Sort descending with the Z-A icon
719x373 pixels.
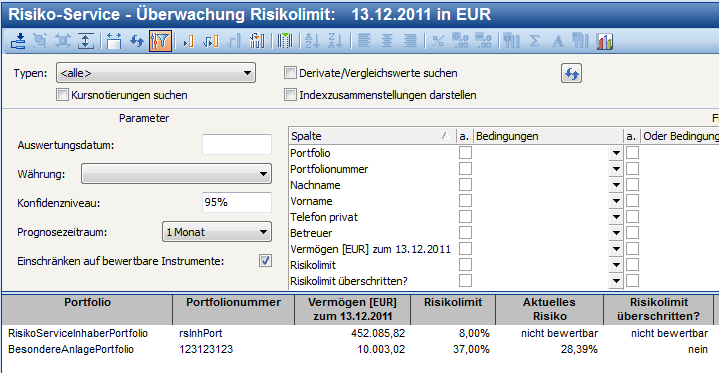[335, 41]
